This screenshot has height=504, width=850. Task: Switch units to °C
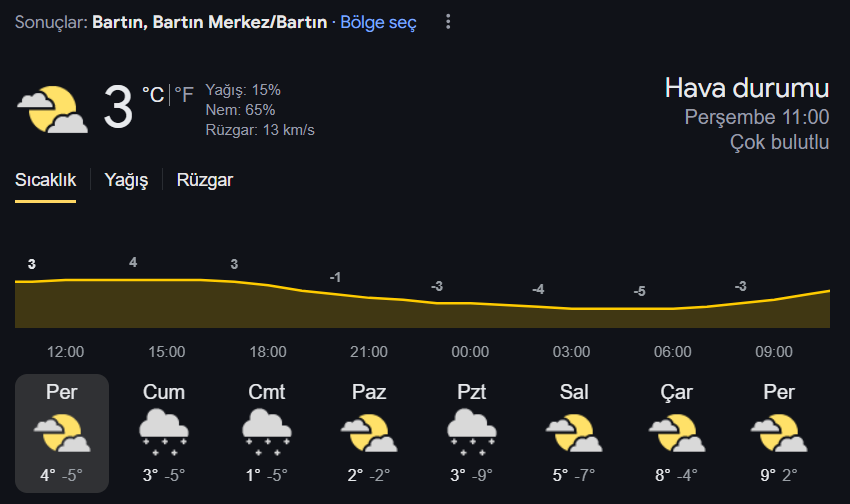pos(153,95)
